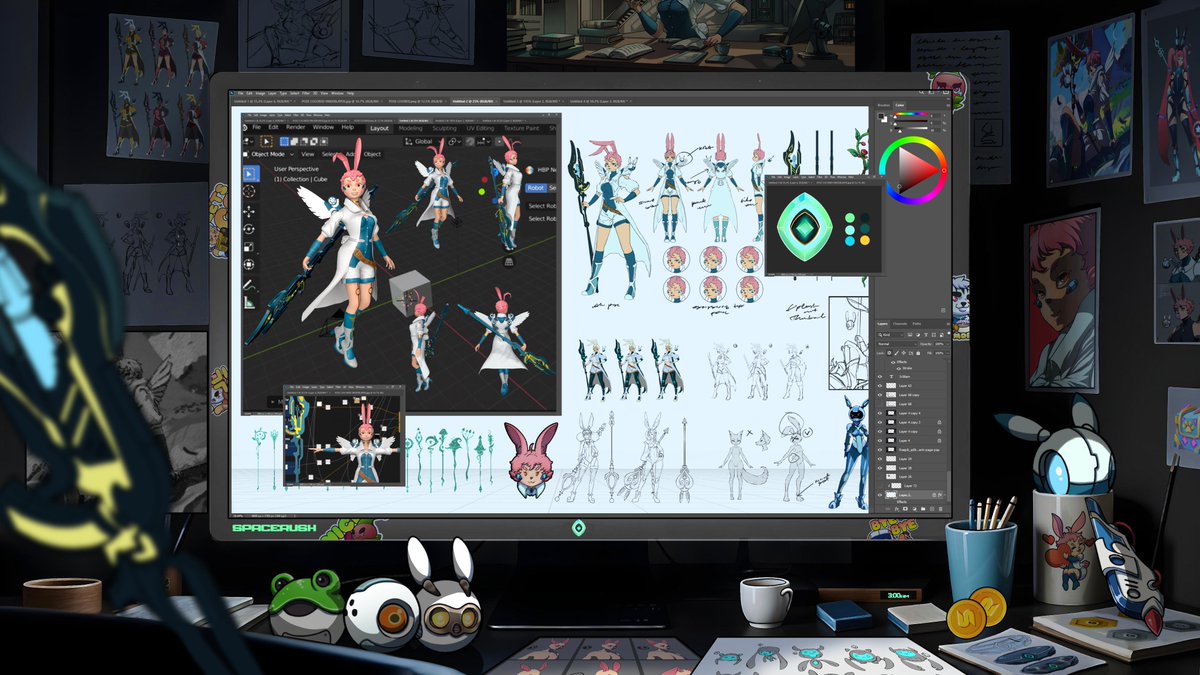This screenshot has height=675, width=1200.
Task: Switch to the Channels tab
Action: [x=900, y=324]
